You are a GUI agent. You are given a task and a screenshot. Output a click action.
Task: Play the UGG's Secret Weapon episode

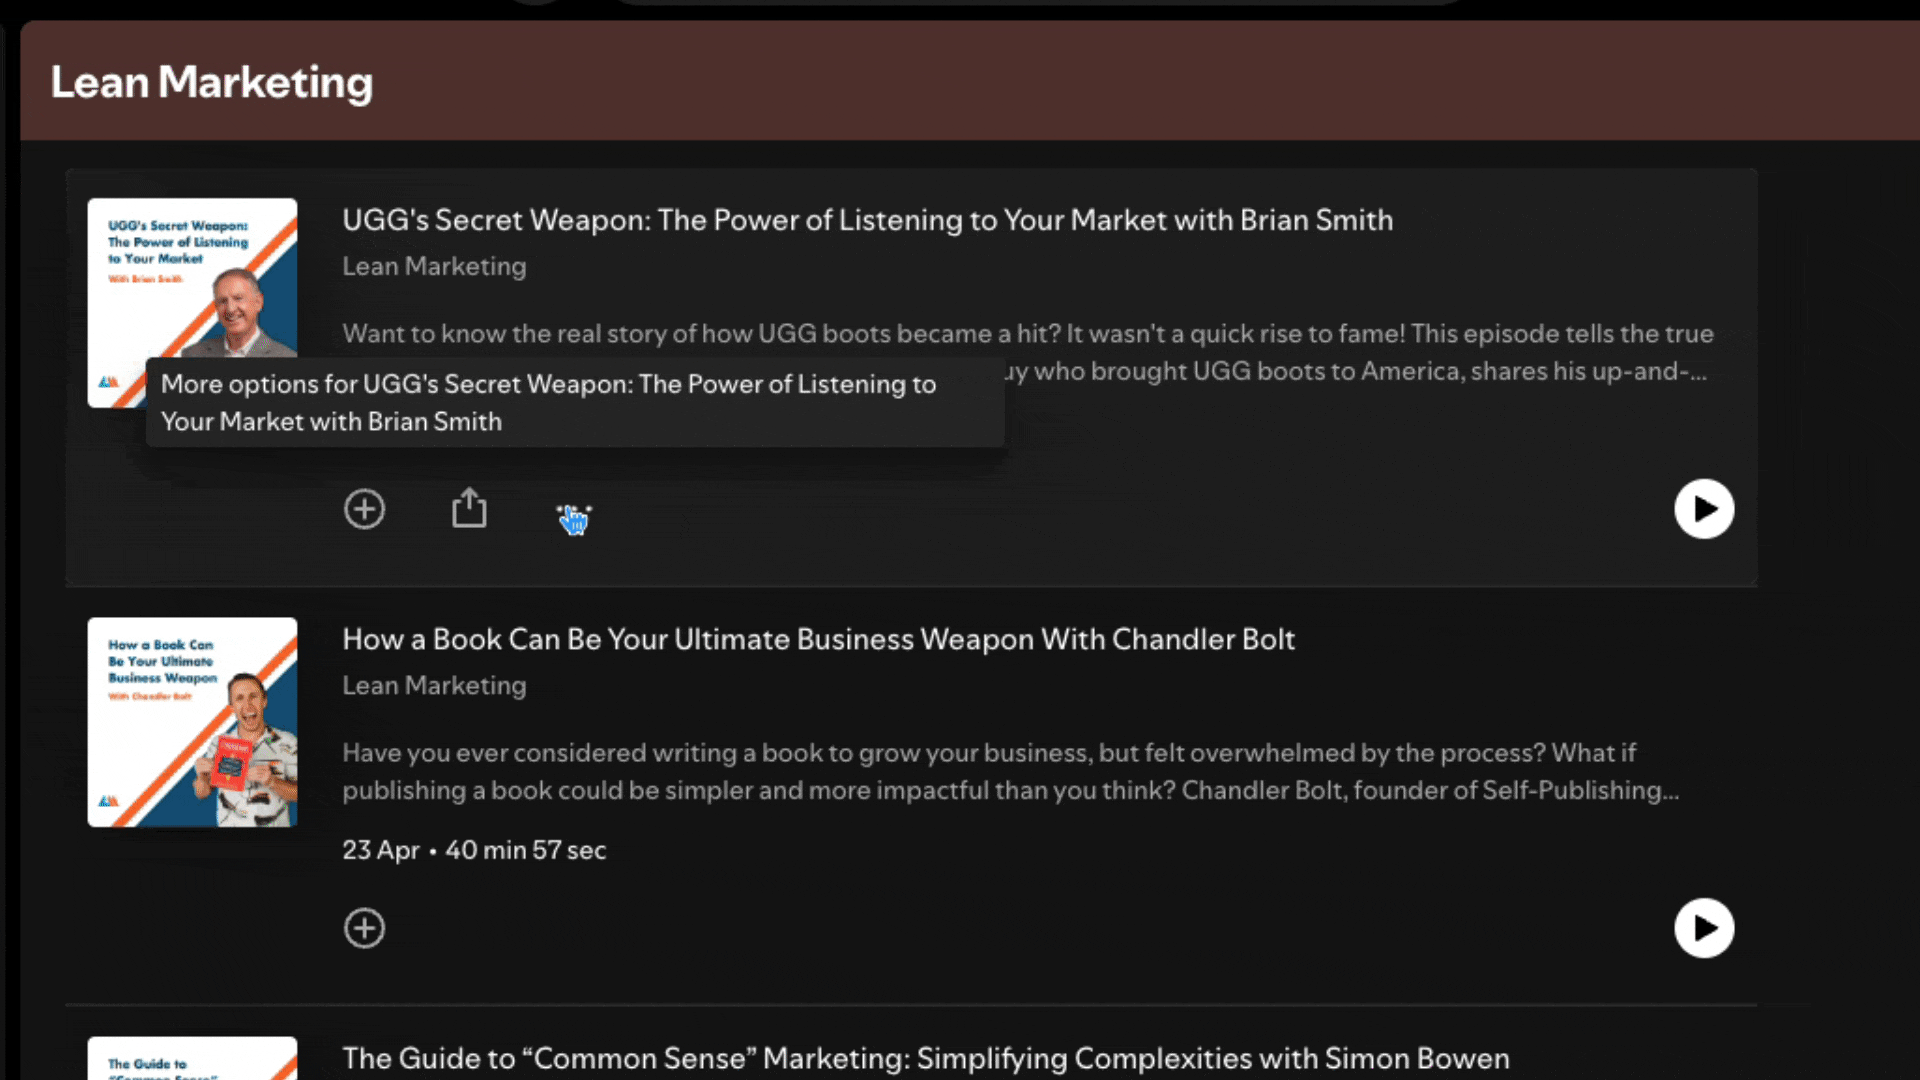(x=1704, y=509)
